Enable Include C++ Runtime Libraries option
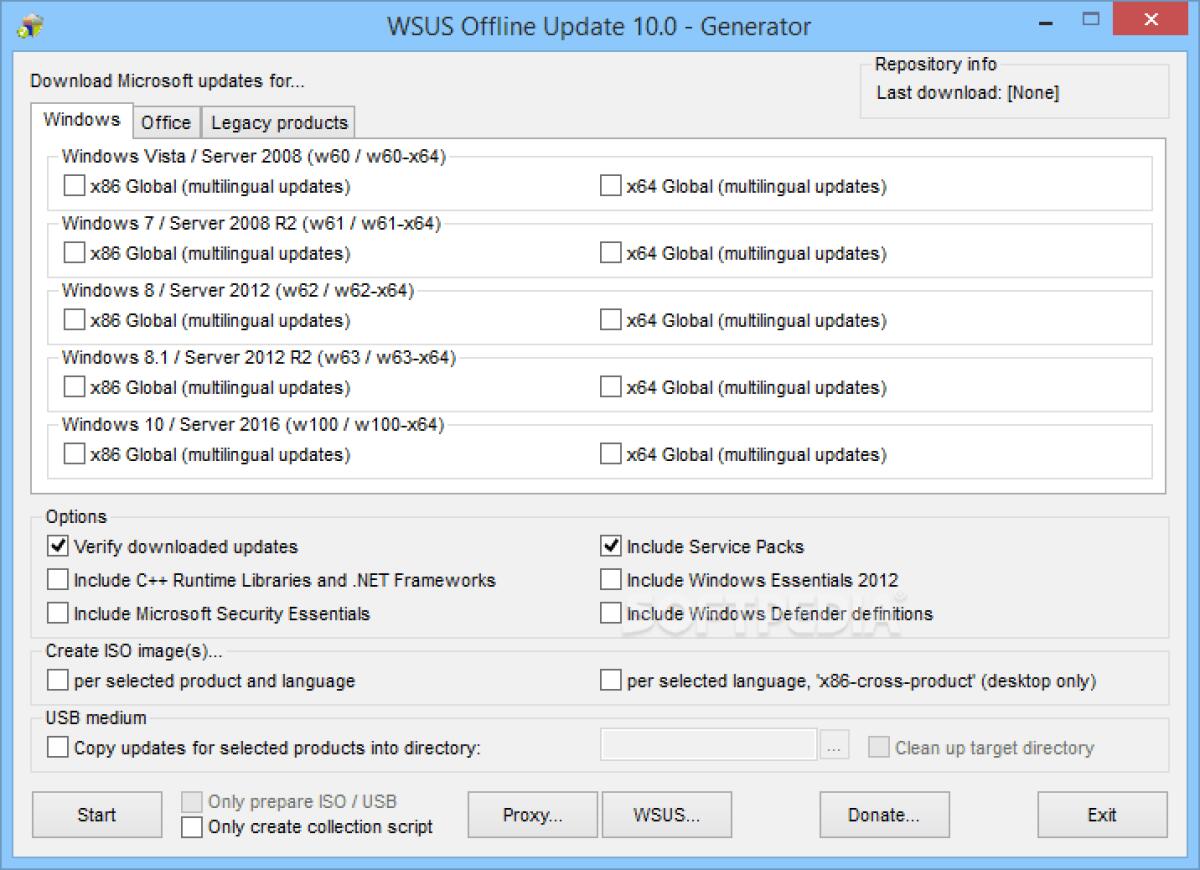This screenshot has height=870, width=1200. (x=57, y=579)
